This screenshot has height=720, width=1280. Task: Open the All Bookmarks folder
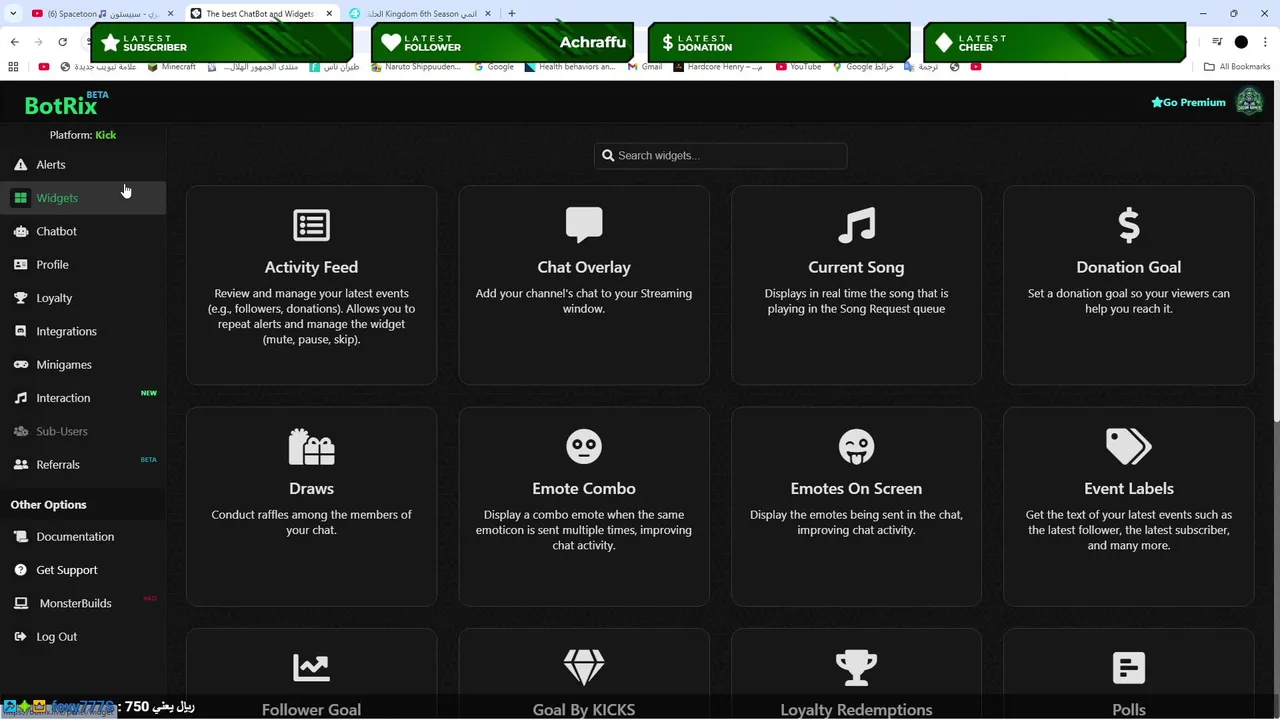pos(1237,67)
